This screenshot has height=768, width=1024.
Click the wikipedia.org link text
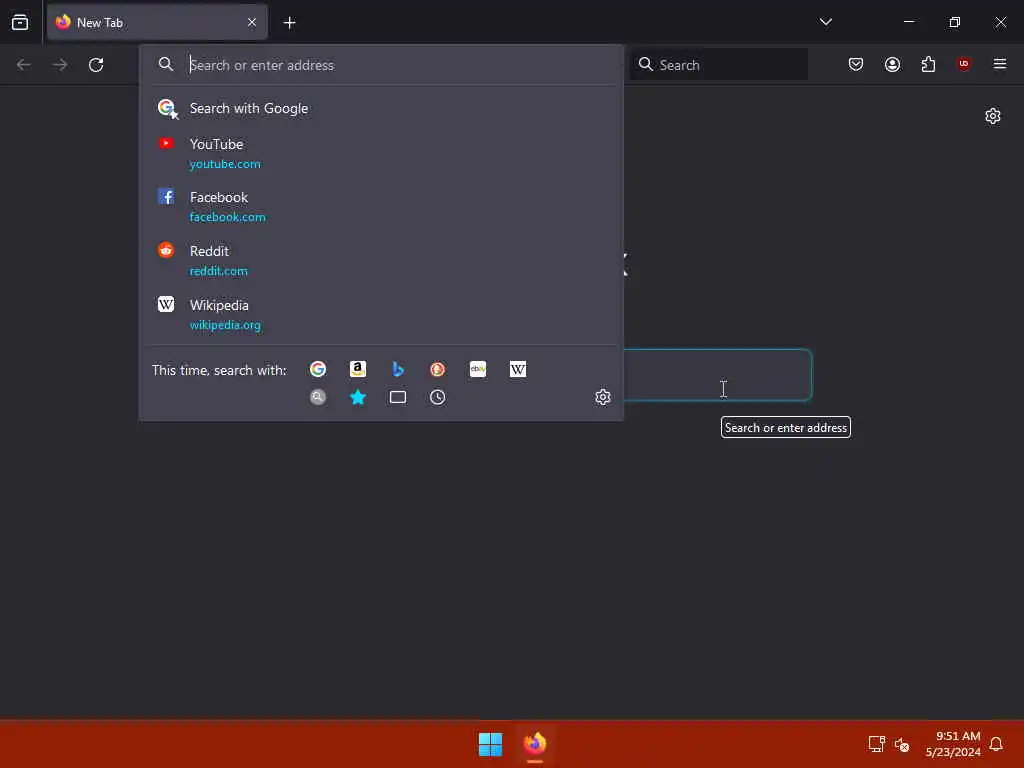[225, 325]
